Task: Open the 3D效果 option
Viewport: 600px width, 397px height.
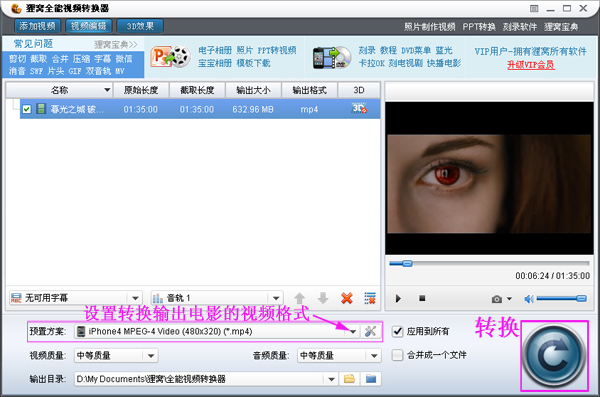Action: [140, 26]
